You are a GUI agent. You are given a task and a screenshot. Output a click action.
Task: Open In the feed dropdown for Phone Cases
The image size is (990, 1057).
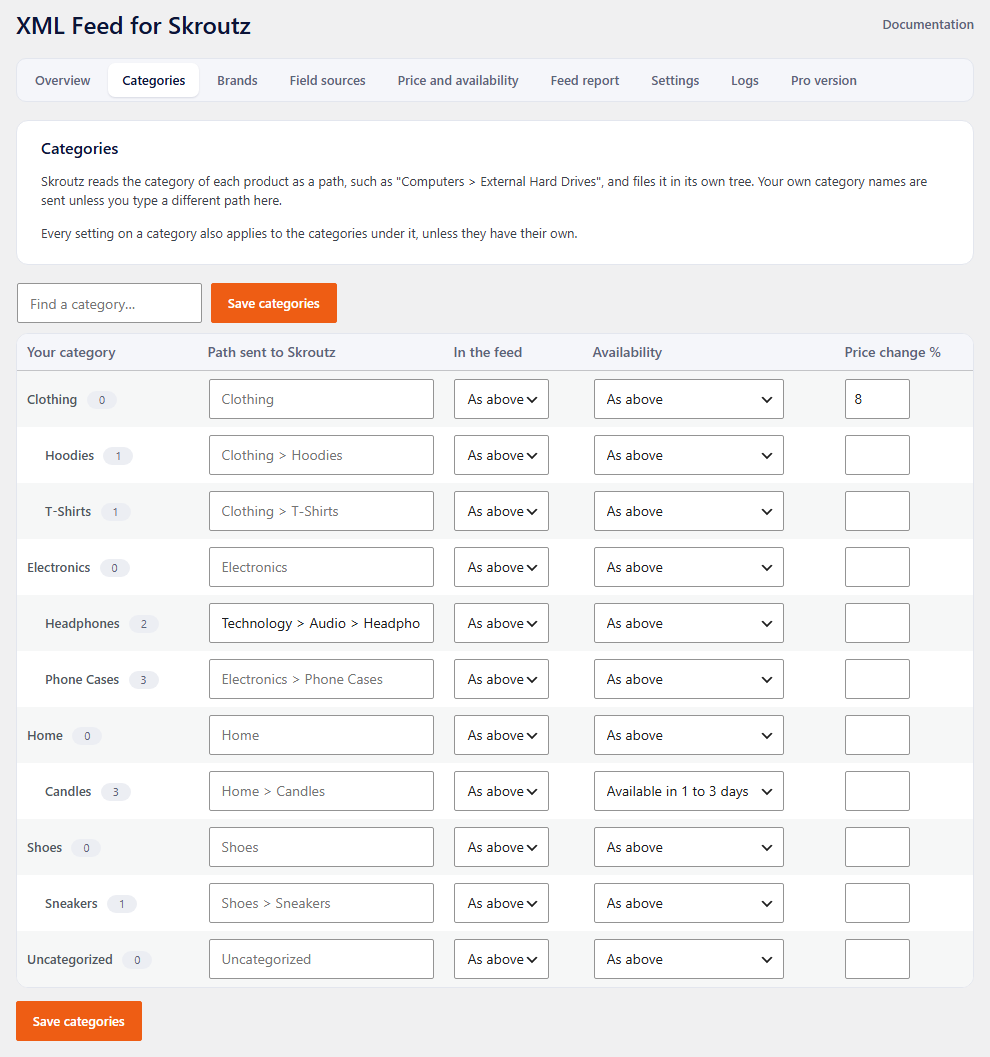[501, 679]
